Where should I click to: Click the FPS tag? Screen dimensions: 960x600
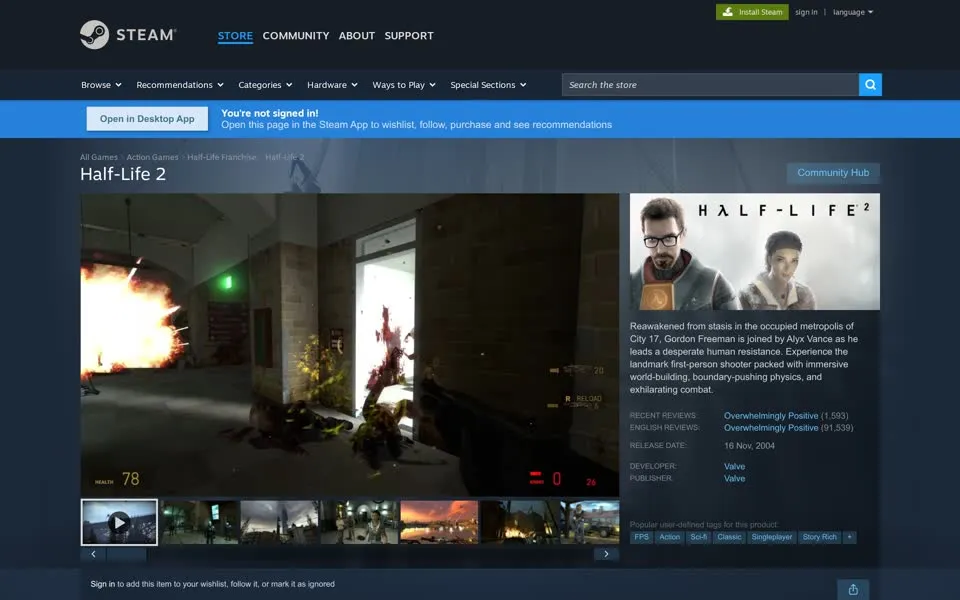point(641,537)
